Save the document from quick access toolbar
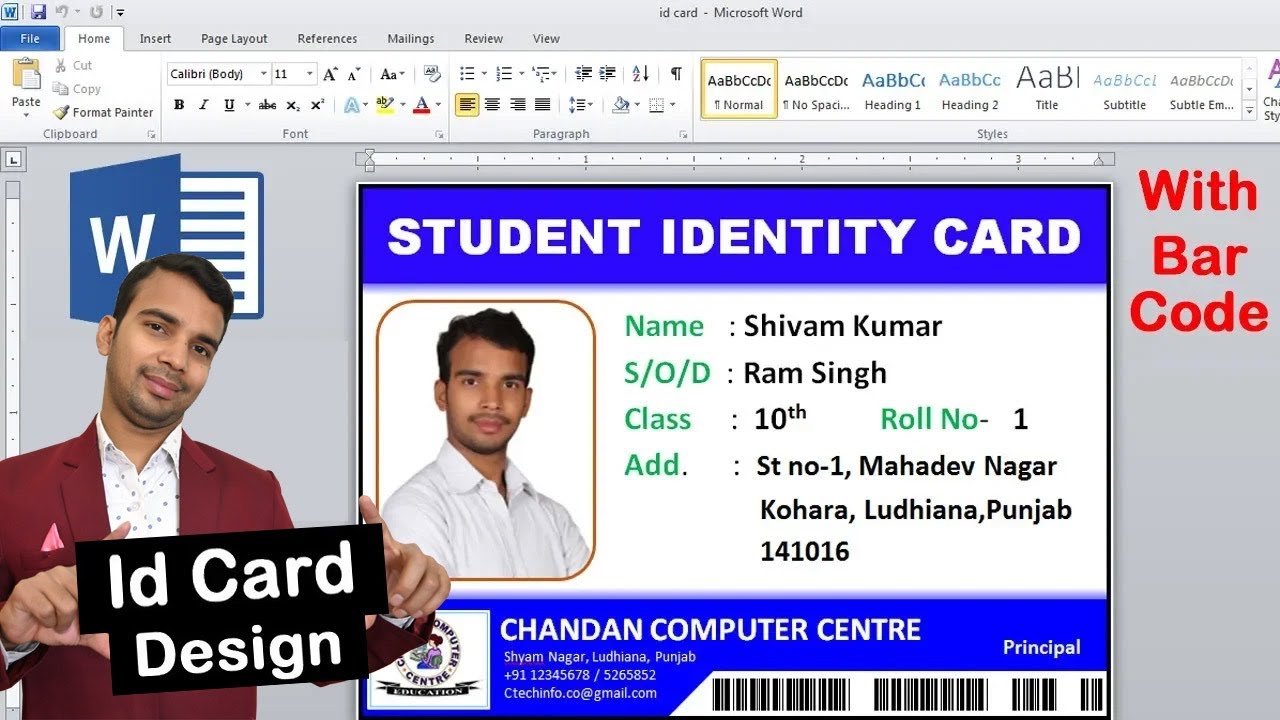1280x720 pixels. (x=38, y=13)
